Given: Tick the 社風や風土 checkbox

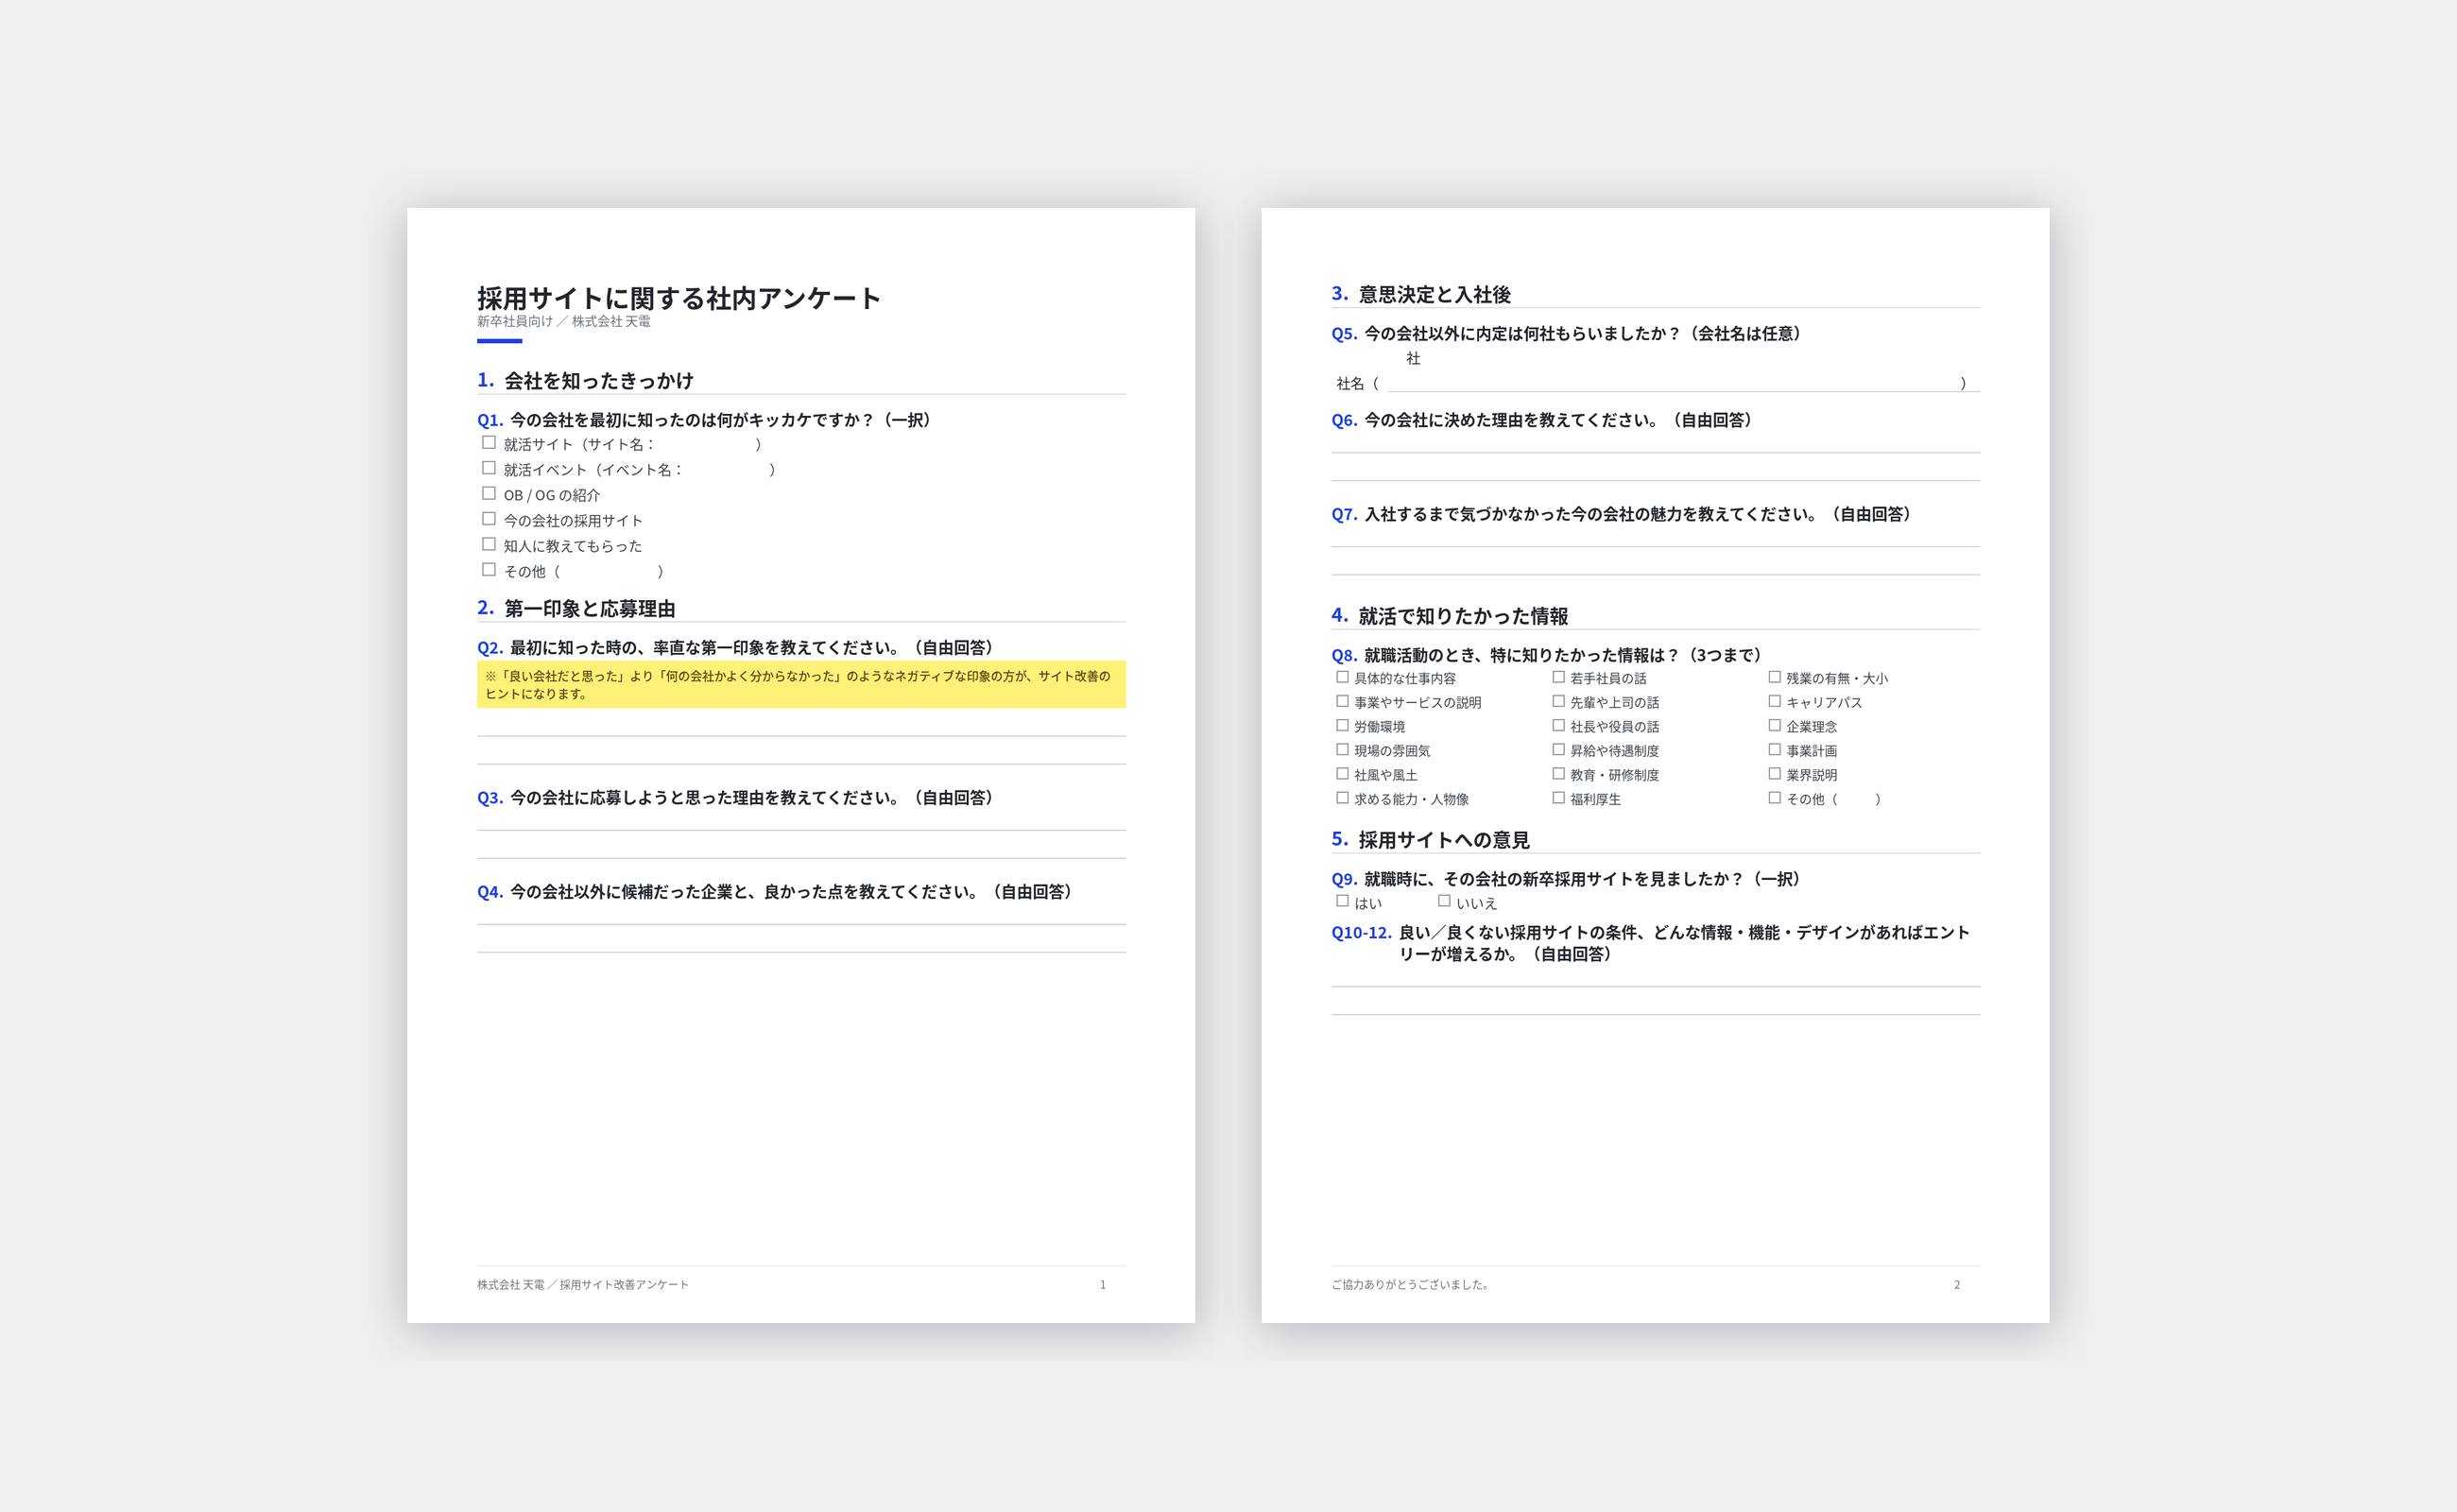Looking at the screenshot, I should [x=1343, y=773].
